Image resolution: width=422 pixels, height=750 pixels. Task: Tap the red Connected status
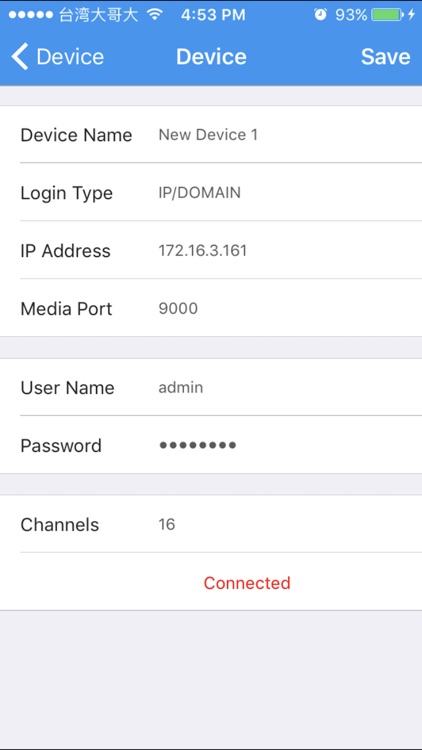[x=247, y=583]
